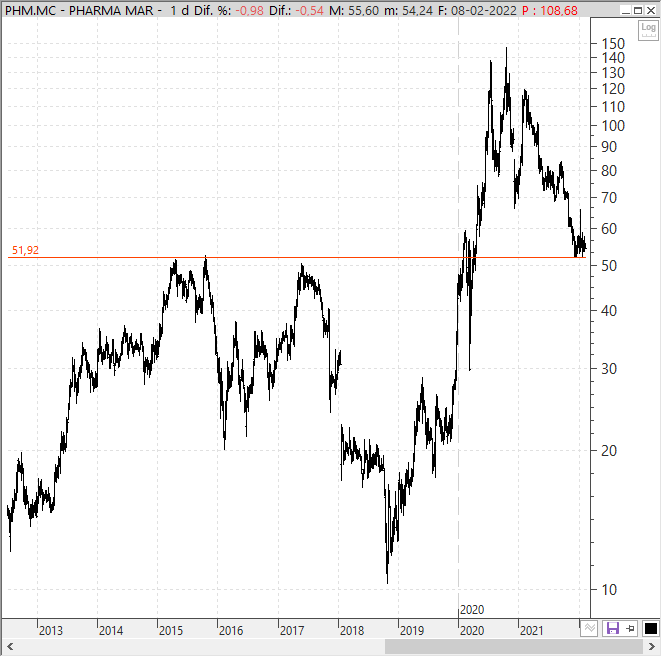Click the 60 price axis label
The width and height of the screenshot is (662, 657).
(x=609, y=228)
